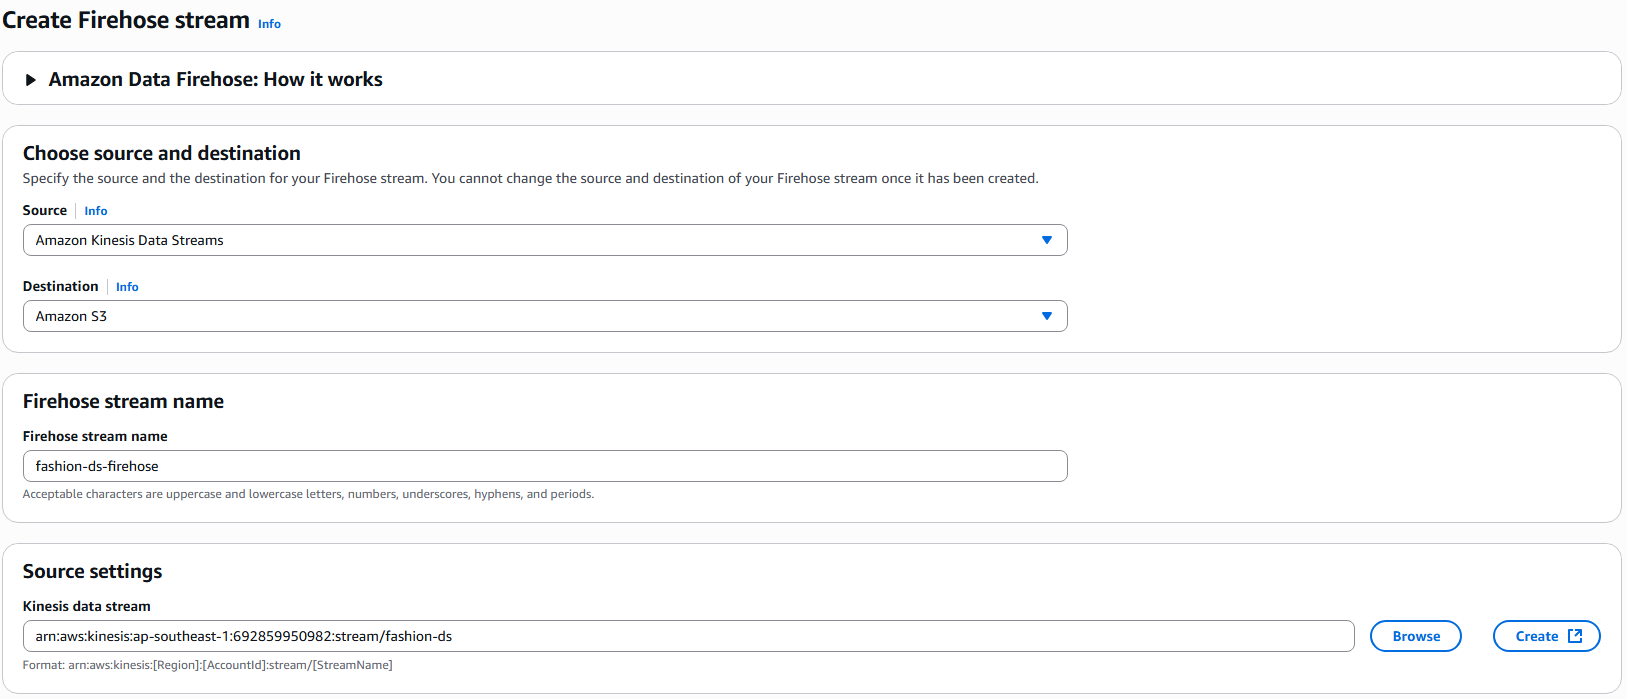Click the 'Acceptable characters' hint text

click(308, 494)
